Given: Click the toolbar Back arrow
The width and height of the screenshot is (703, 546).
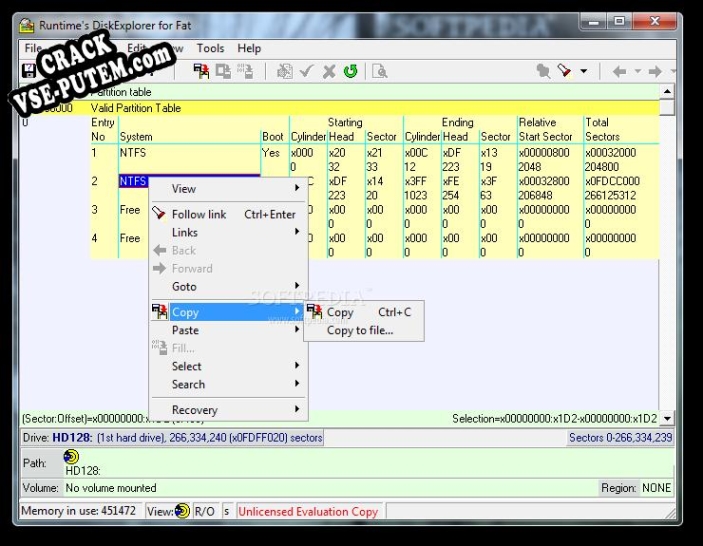Looking at the screenshot, I should (619, 71).
